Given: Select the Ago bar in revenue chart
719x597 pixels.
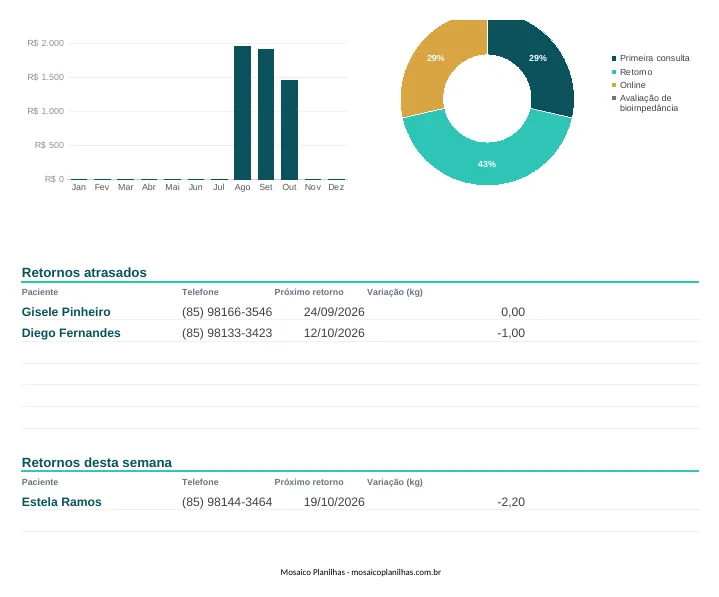Looking at the screenshot, I should point(243,113).
